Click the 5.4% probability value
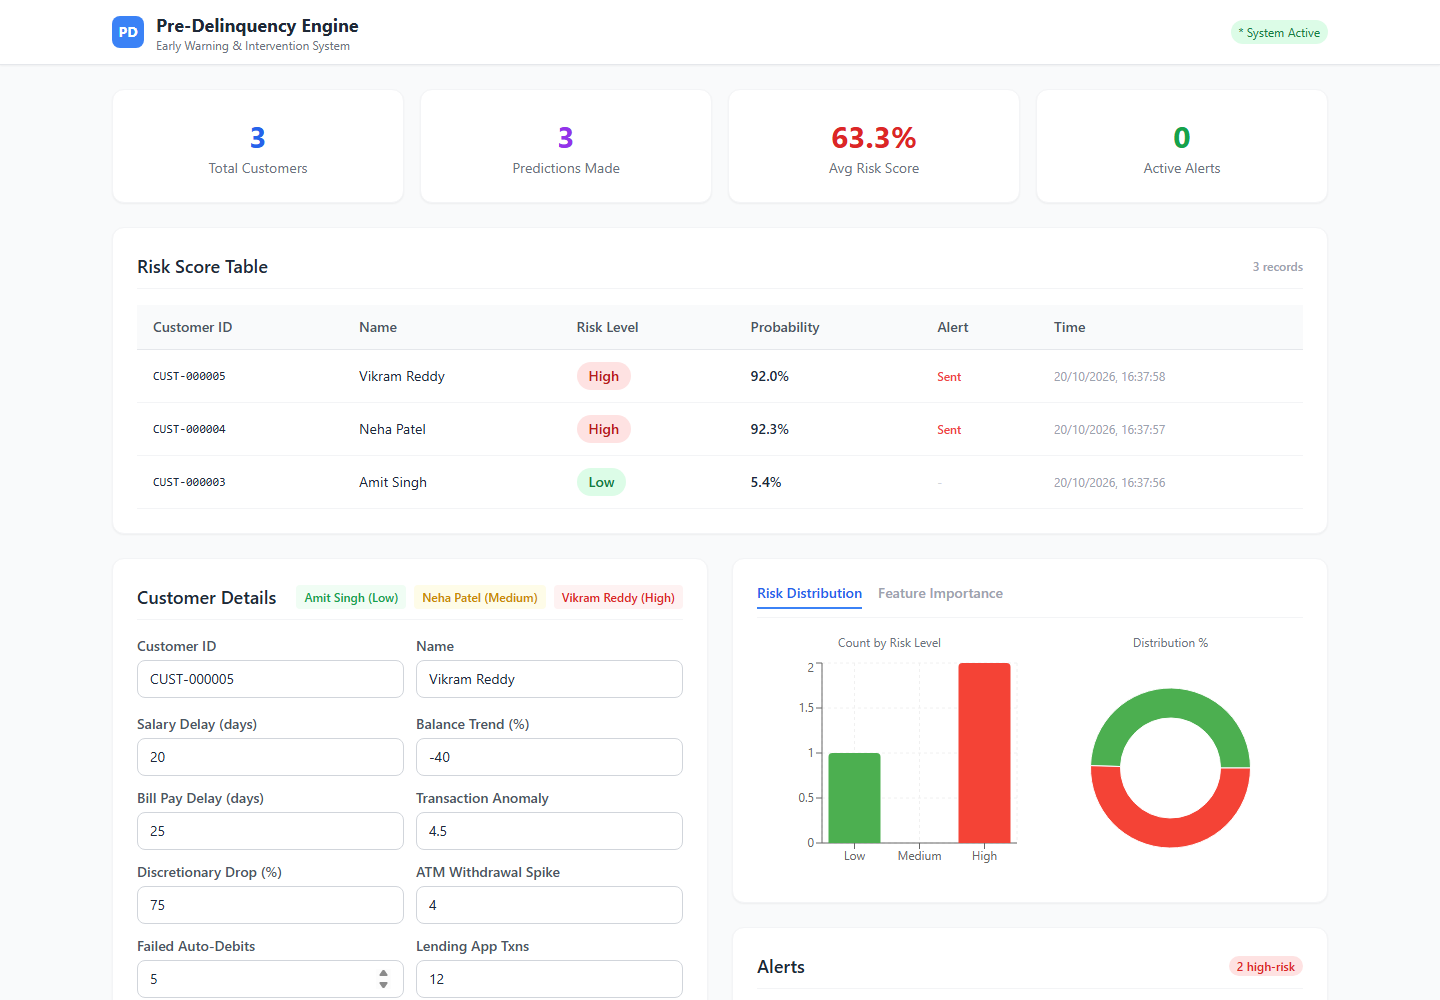The width and height of the screenshot is (1440, 1000). click(766, 482)
